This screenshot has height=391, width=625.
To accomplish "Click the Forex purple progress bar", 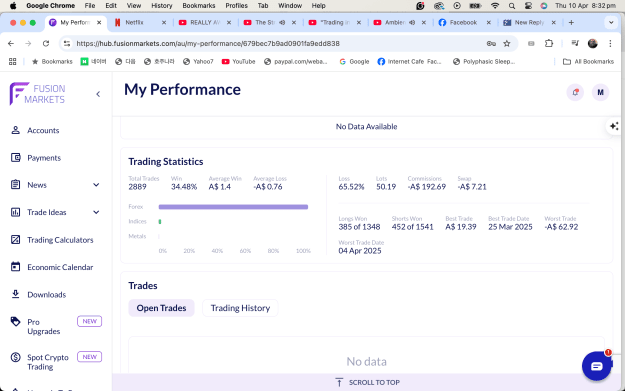I will point(233,207).
